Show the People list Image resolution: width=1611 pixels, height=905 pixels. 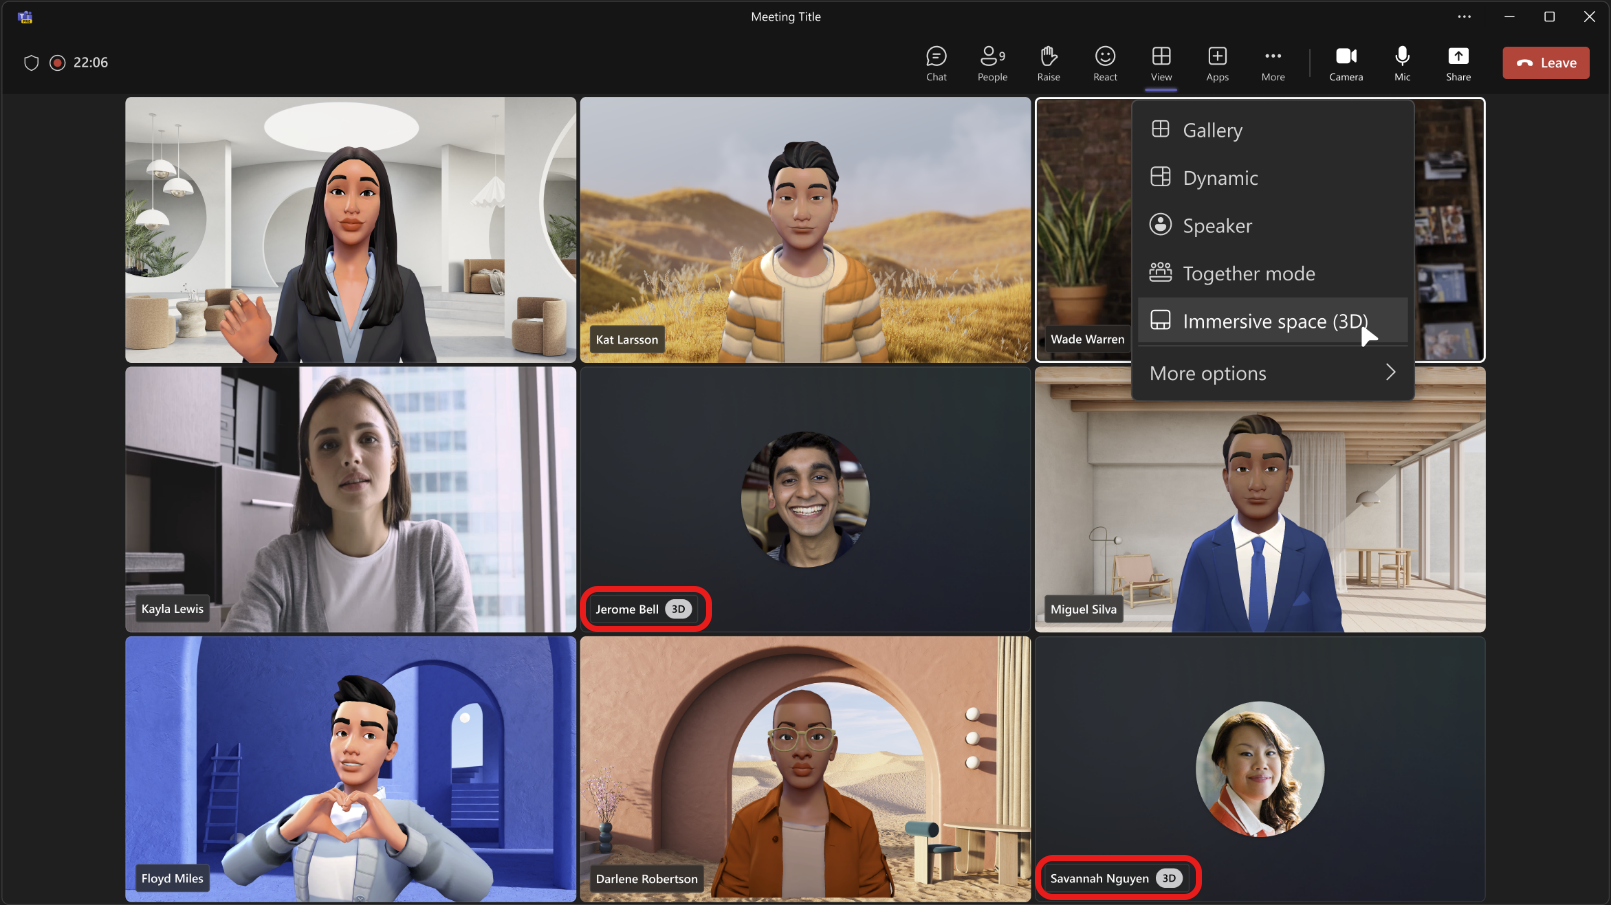point(992,62)
